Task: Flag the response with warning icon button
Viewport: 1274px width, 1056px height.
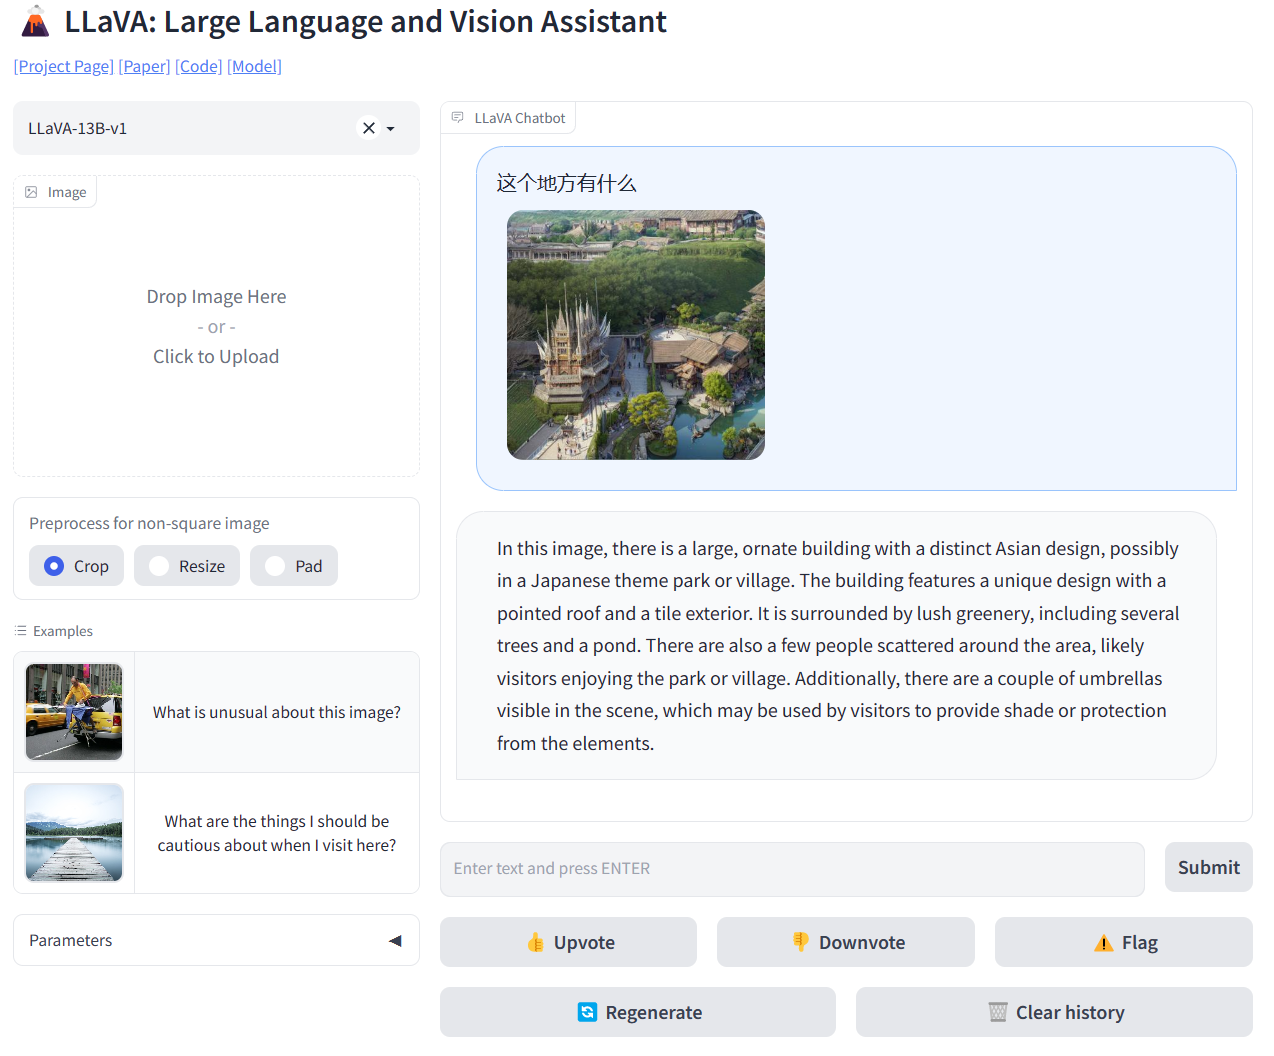Action: coord(1123,942)
